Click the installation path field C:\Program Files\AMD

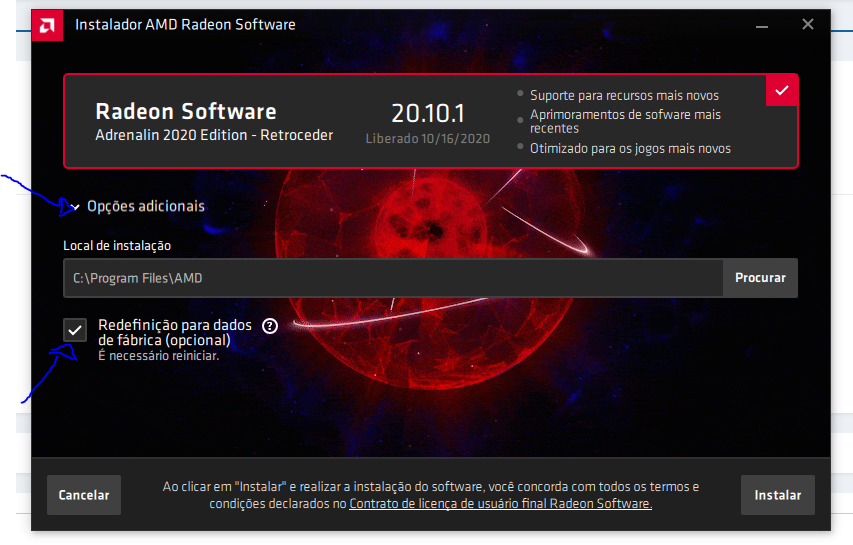tap(393, 278)
